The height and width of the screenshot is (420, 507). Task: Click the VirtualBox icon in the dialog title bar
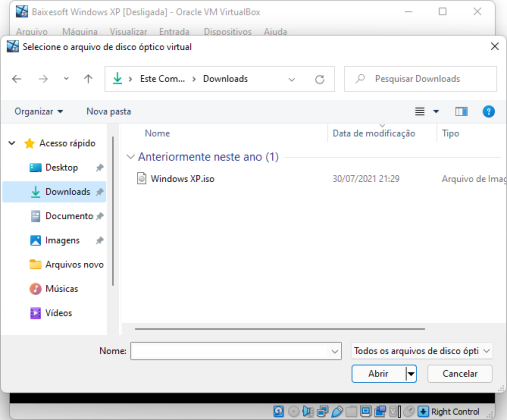click(13, 46)
